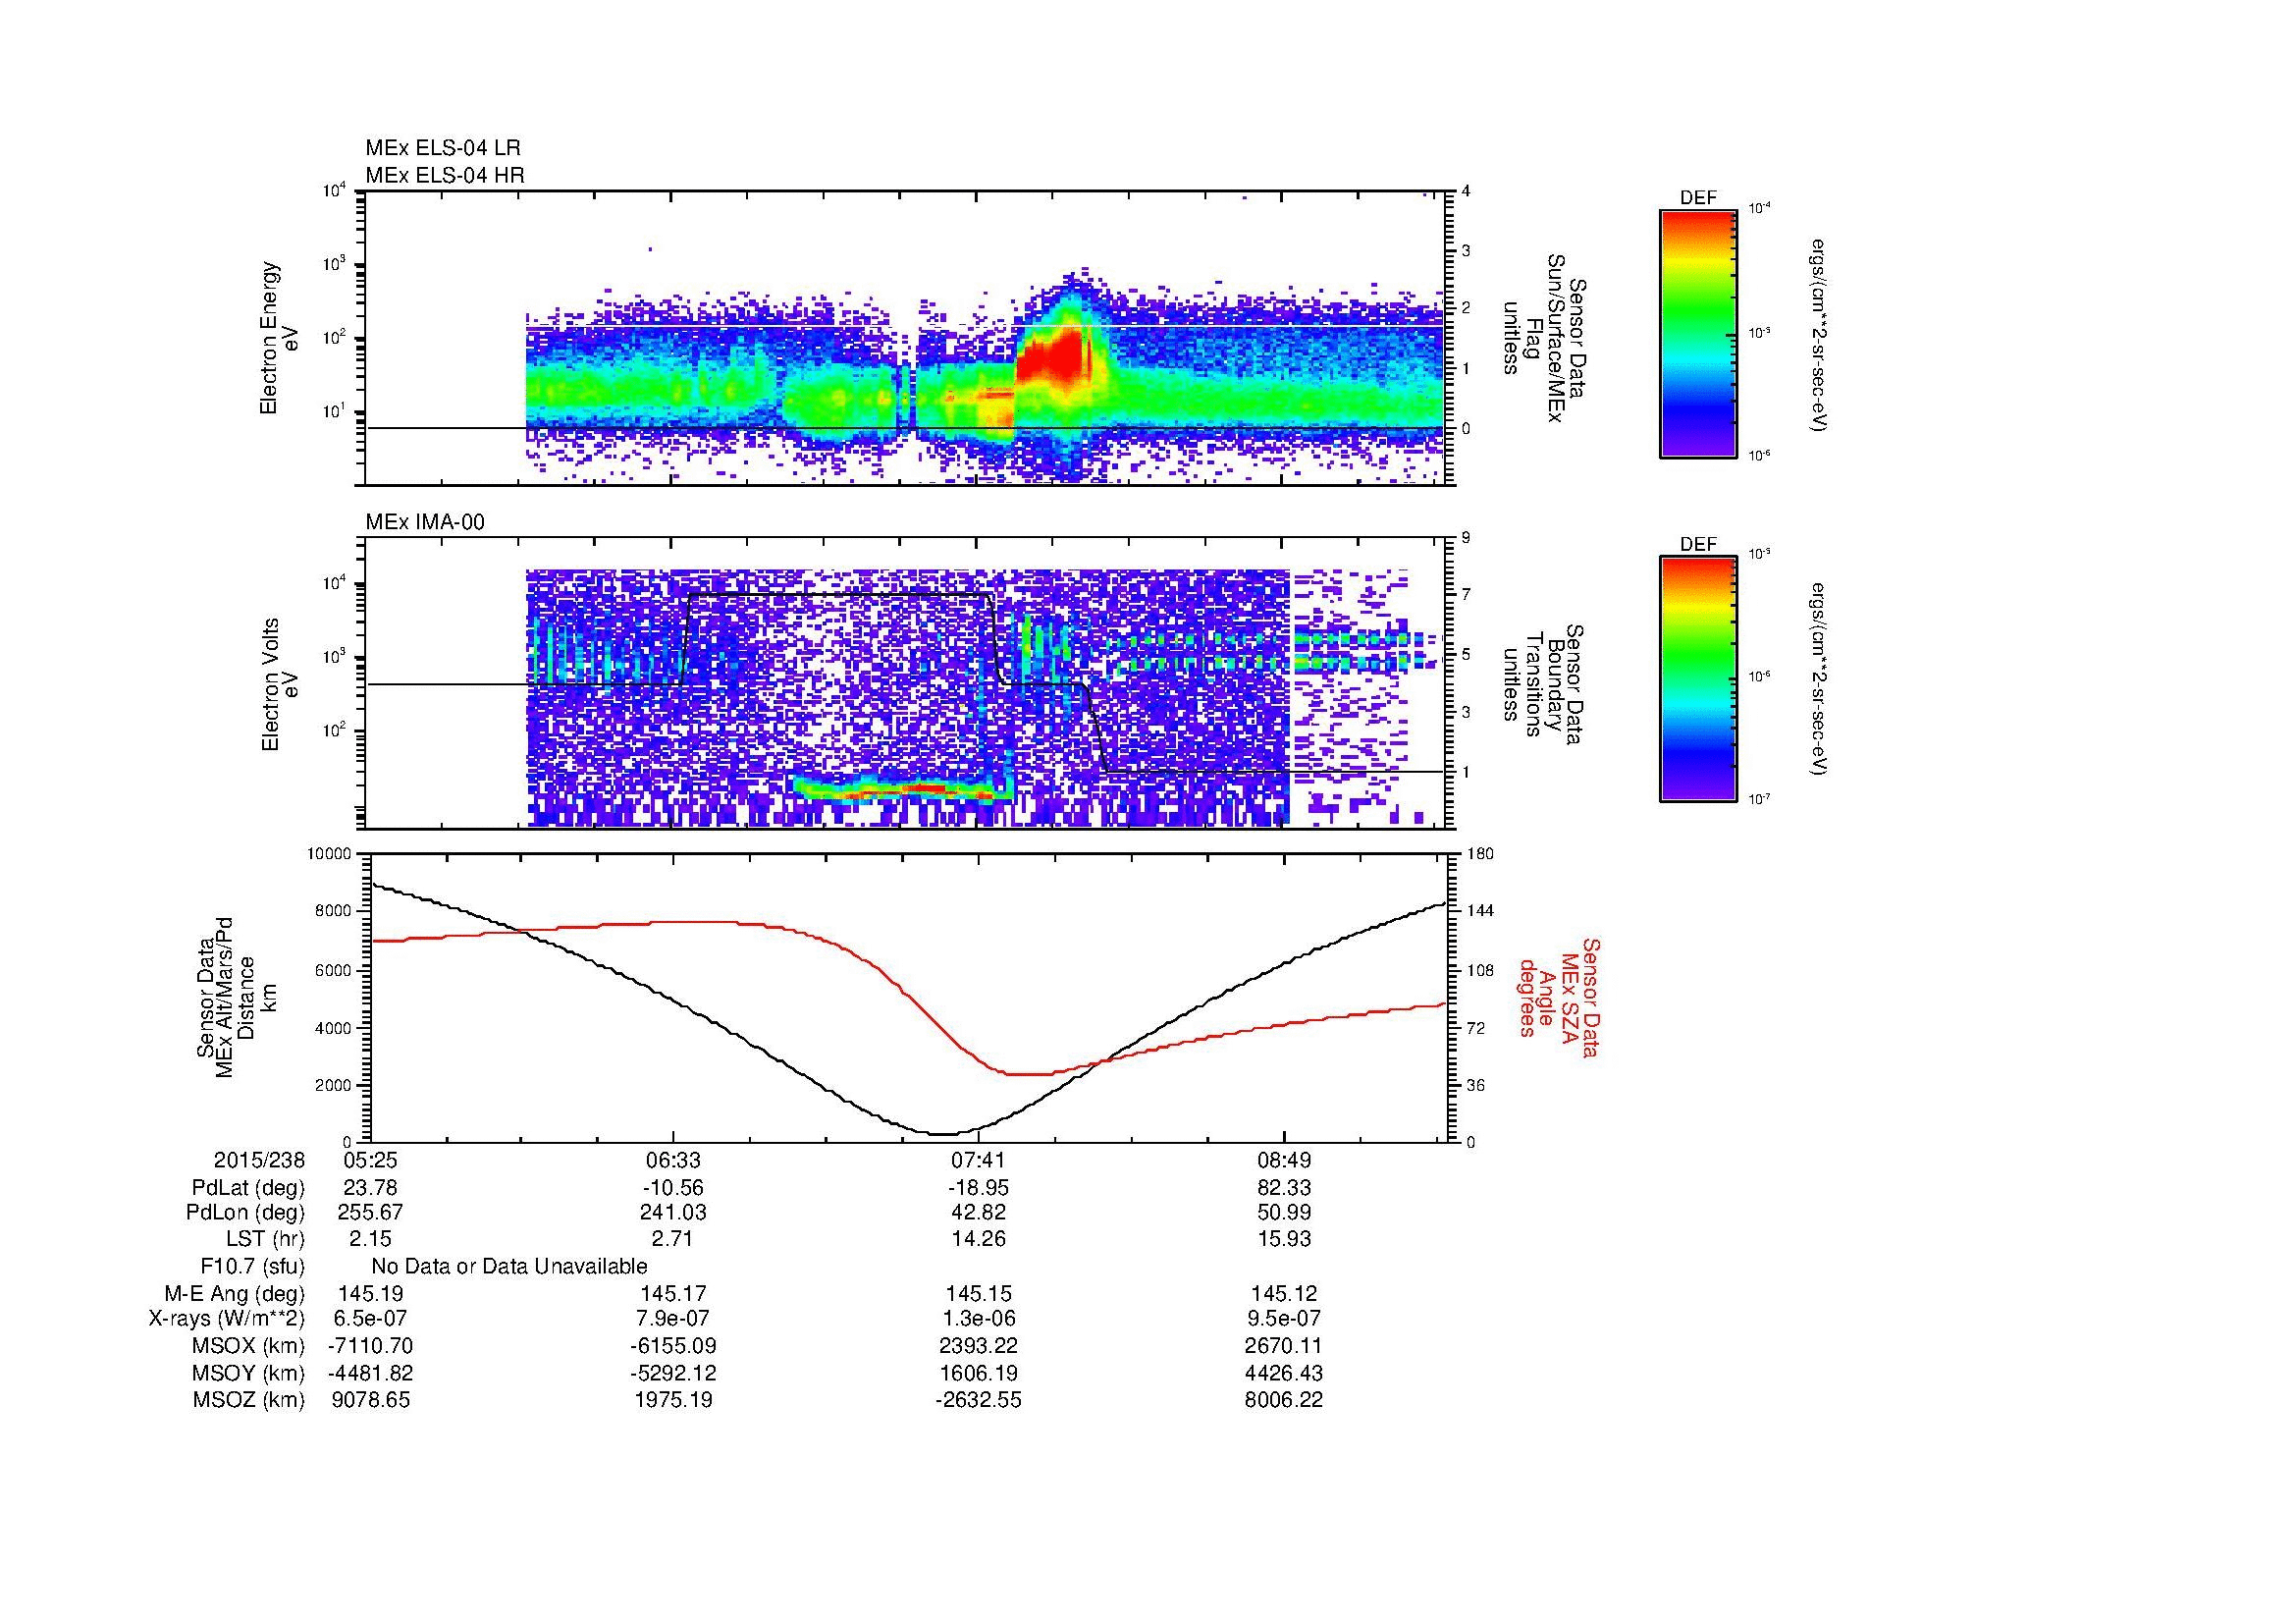
Task: Click MSOY value '4426.43'
Action: [1284, 1373]
